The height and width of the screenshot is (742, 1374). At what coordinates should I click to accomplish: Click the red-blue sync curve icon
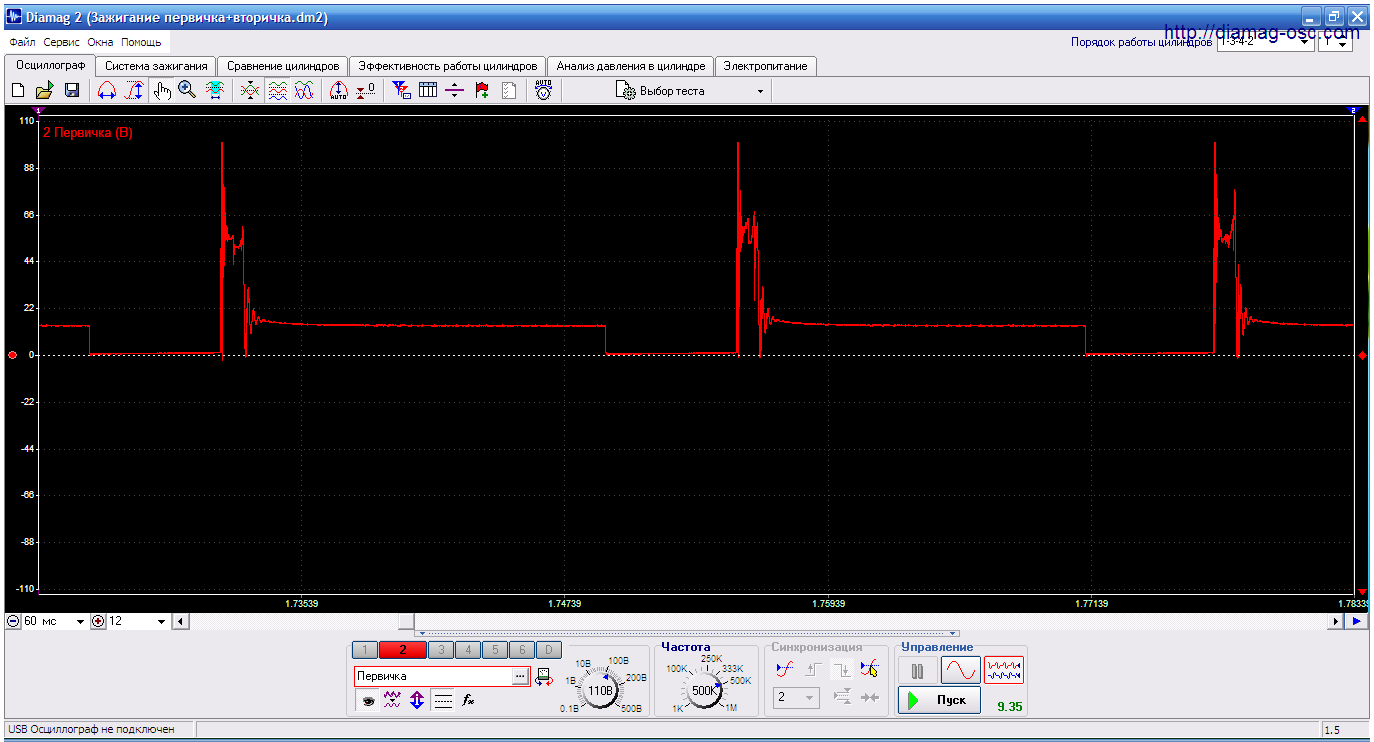coord(785,669)
